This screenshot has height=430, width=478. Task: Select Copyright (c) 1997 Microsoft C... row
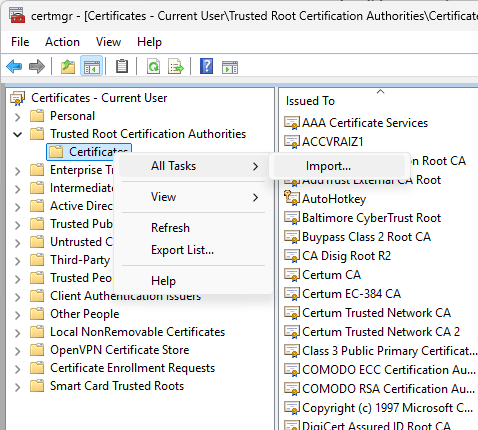point(387,408)
